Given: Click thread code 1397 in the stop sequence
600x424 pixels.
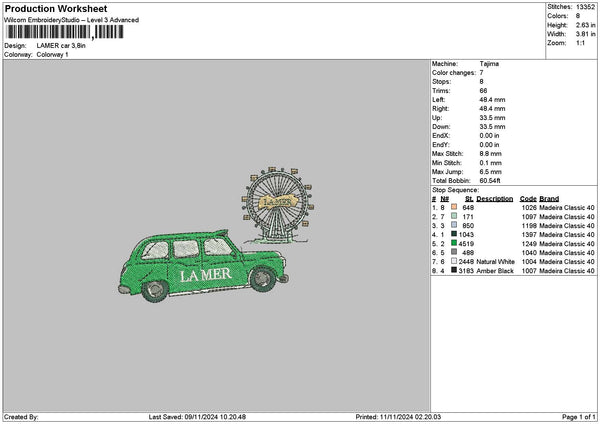Looking at the screenshot, I should pos(529,235).
